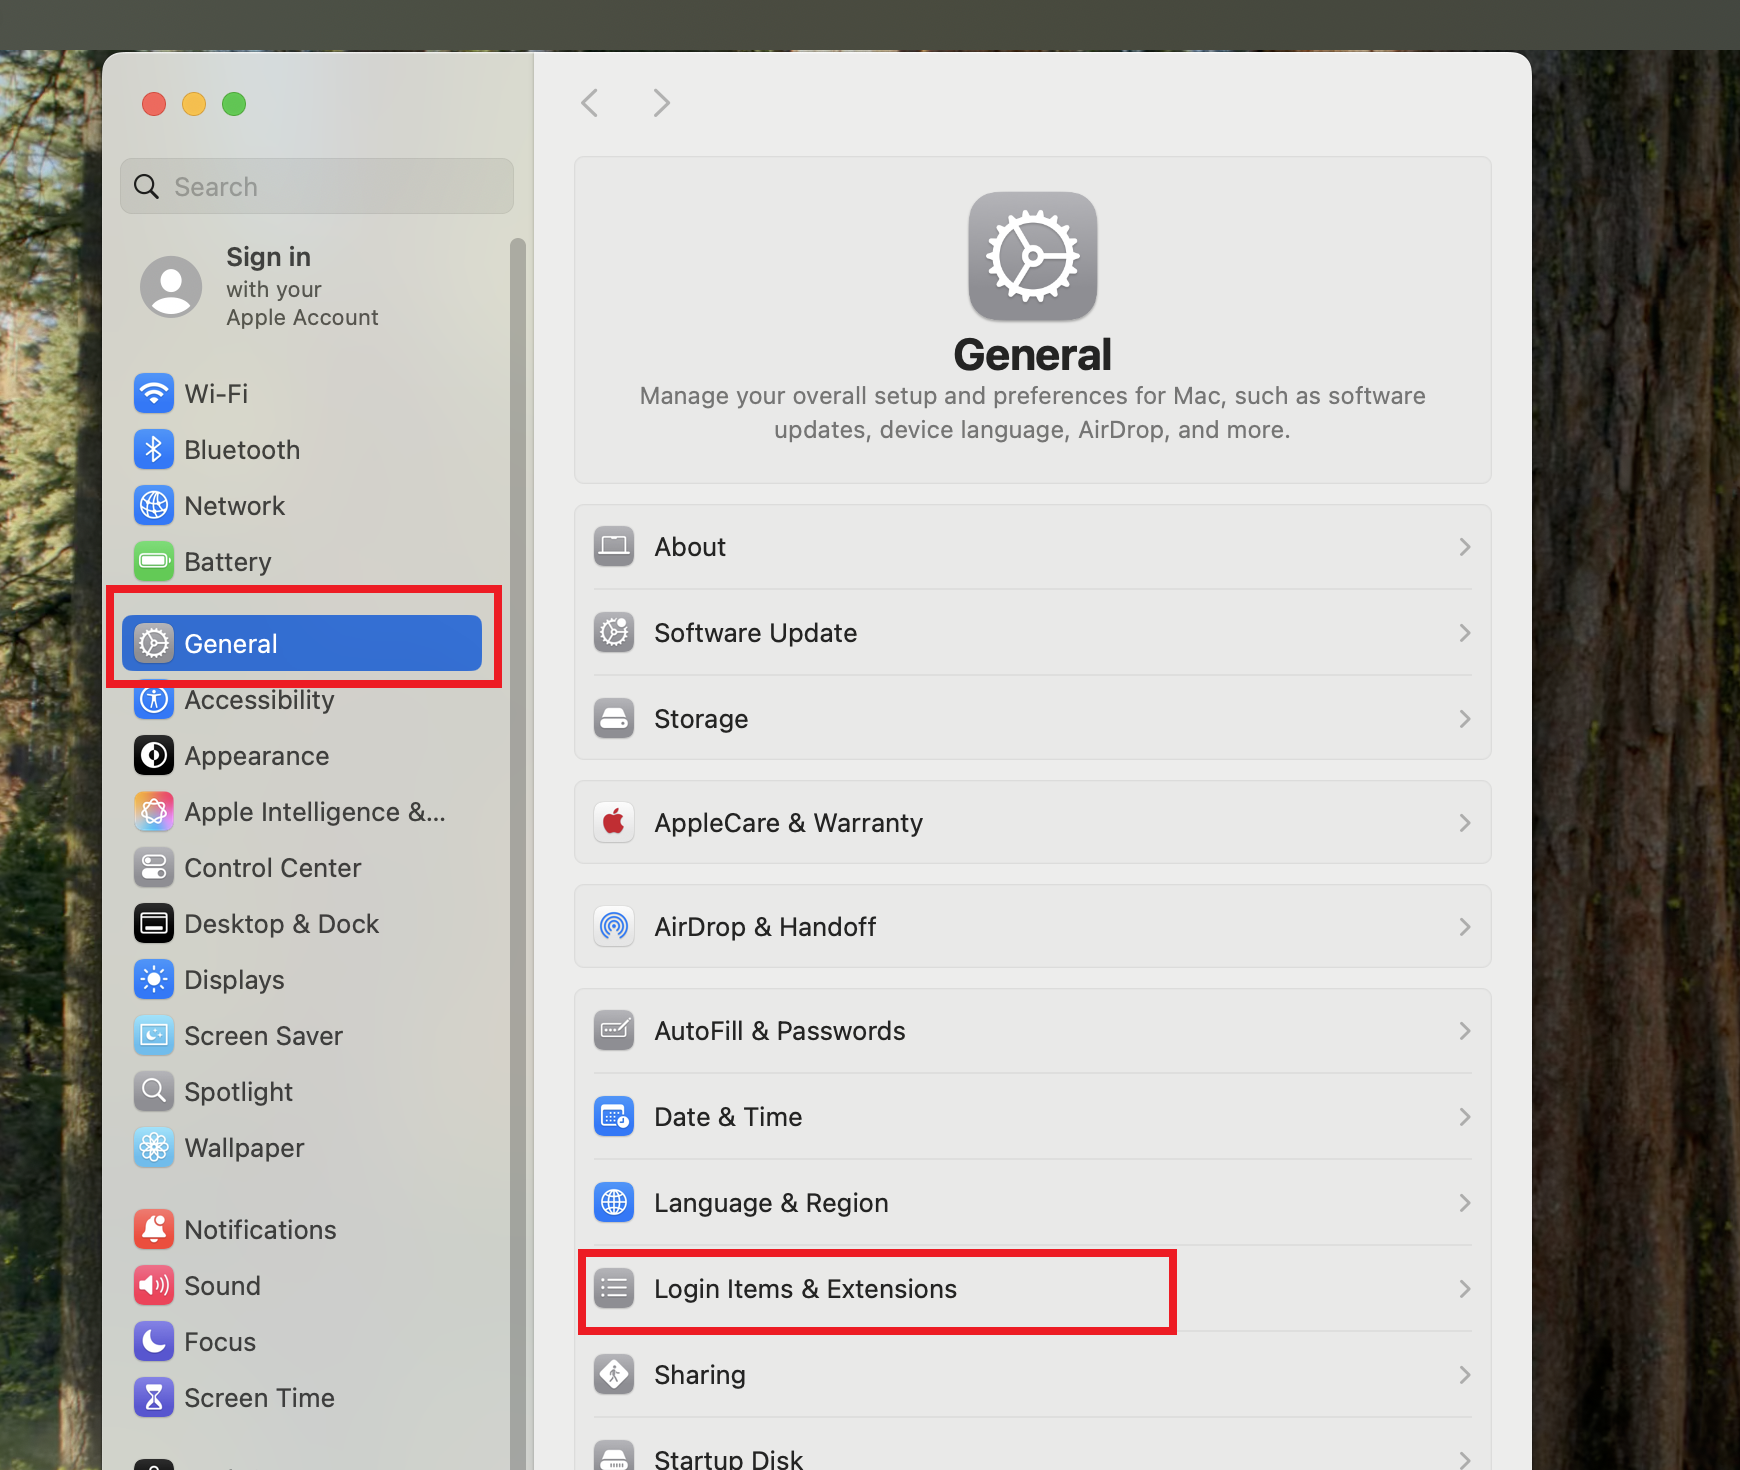Open the Storage row chevron
Image resolution: width=1740 pixels, height=1470 pixels.
tap(1464, 719)
